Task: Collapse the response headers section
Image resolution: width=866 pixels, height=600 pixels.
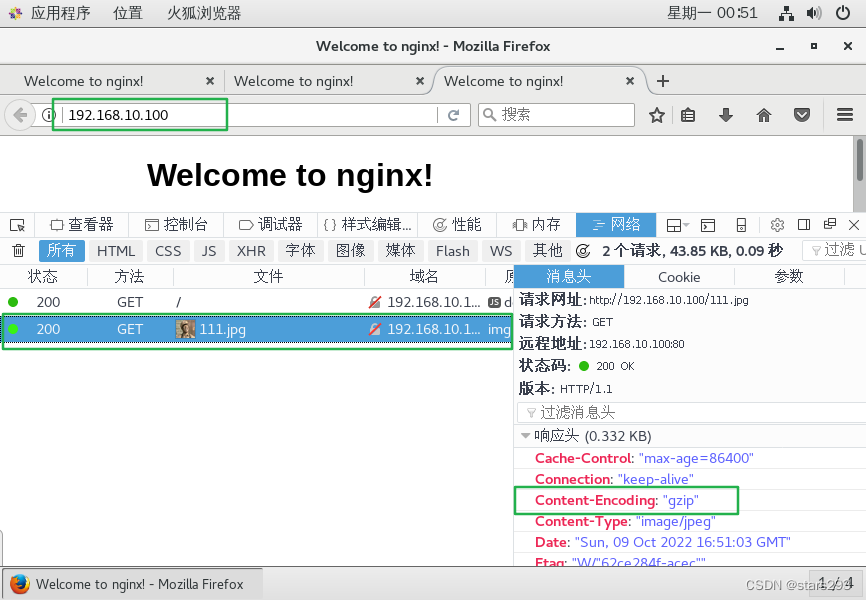Action: pyautogui.click(x=525, y=436)
